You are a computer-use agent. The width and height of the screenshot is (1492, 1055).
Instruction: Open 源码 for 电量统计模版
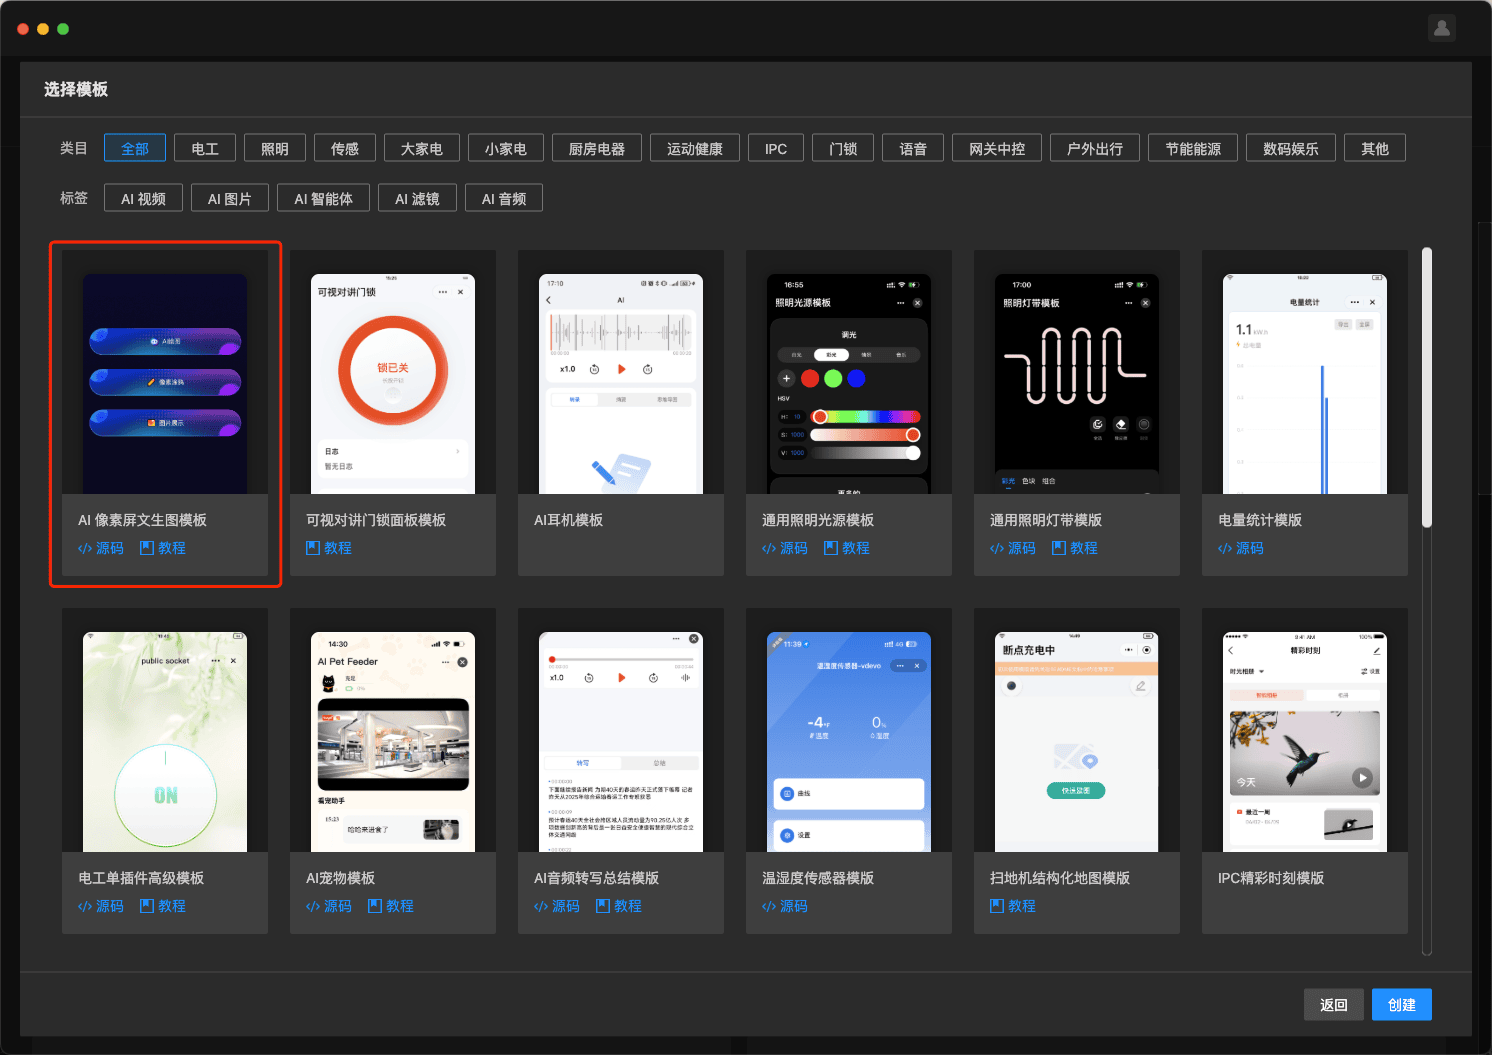point(1241,548)
